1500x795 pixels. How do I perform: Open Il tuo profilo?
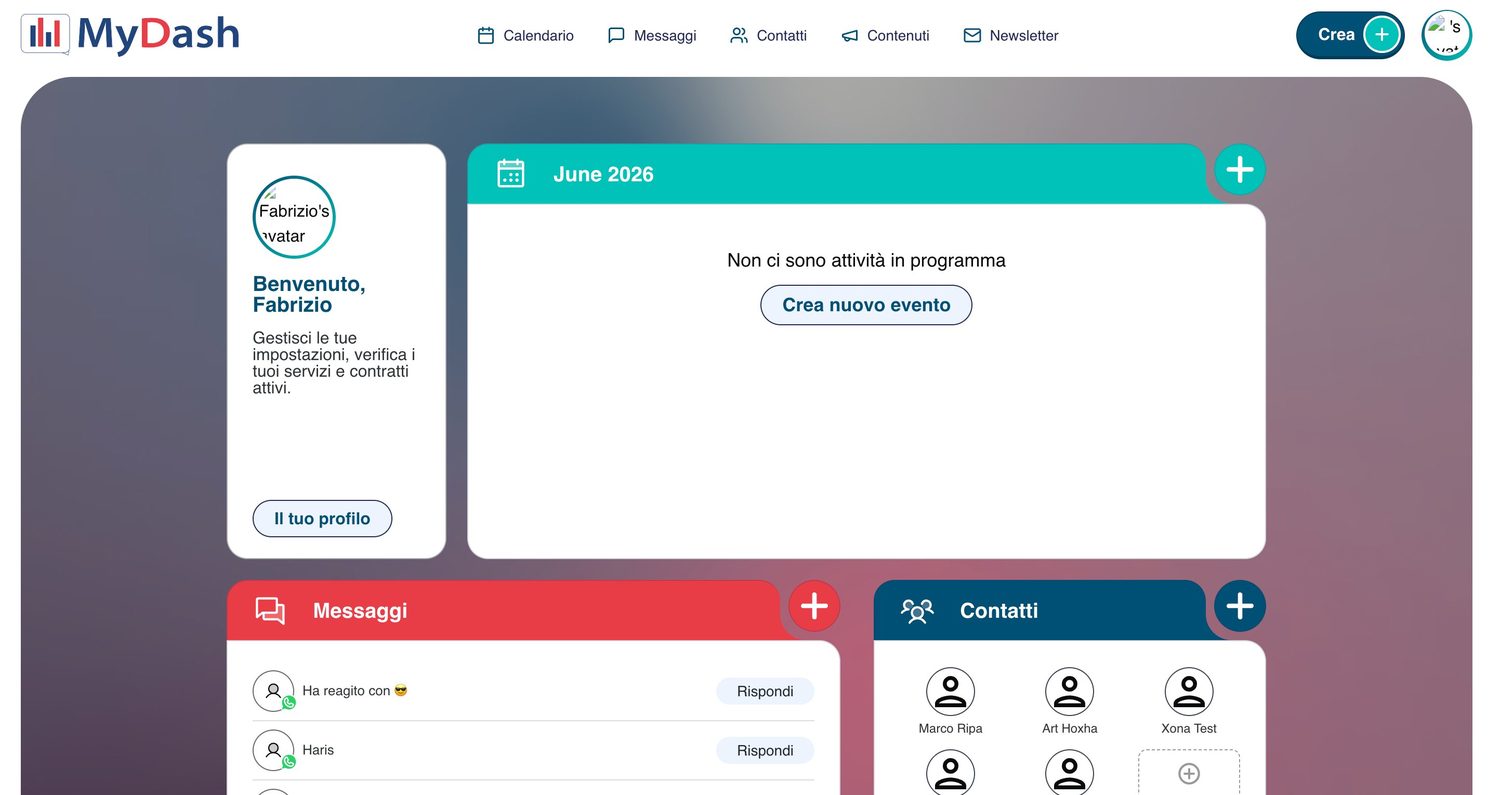322,519
